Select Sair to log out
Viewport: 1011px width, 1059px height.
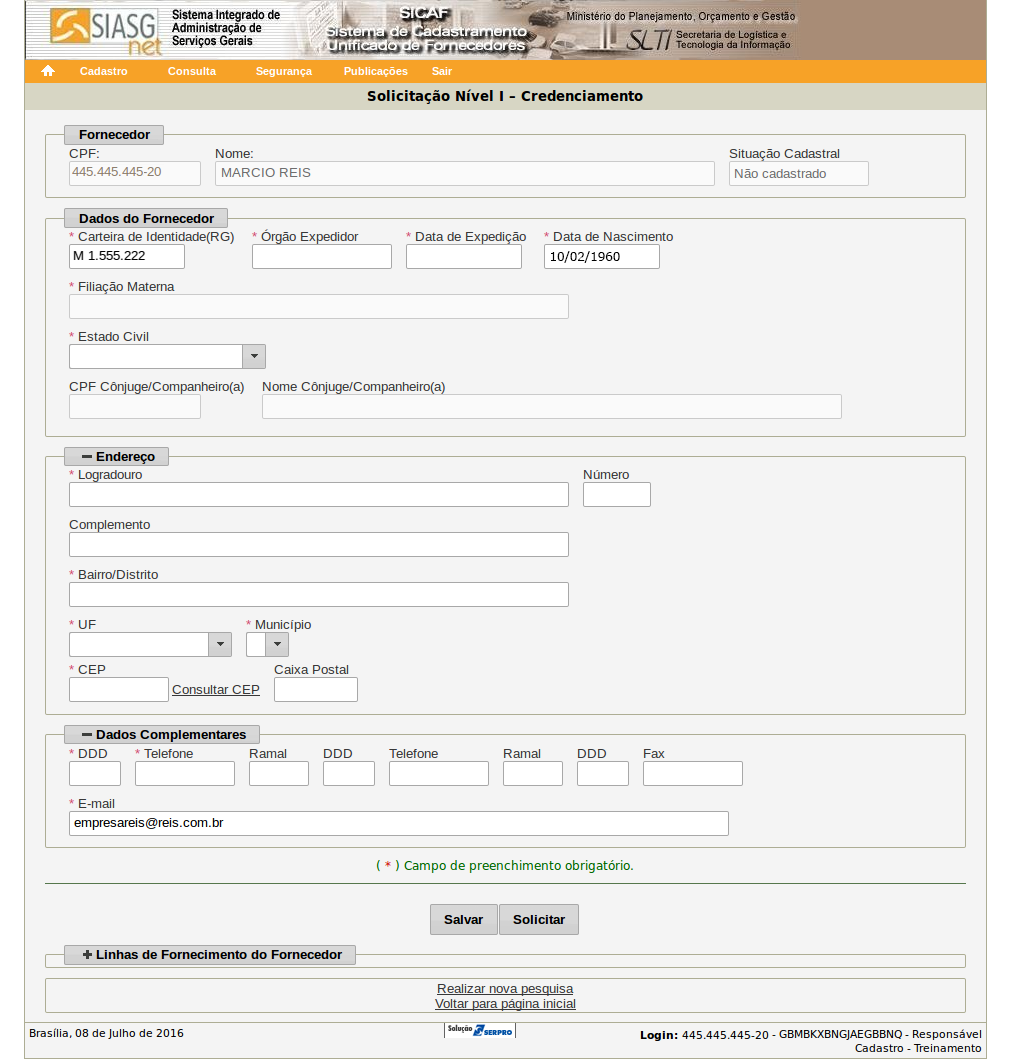tap(442, 71)
